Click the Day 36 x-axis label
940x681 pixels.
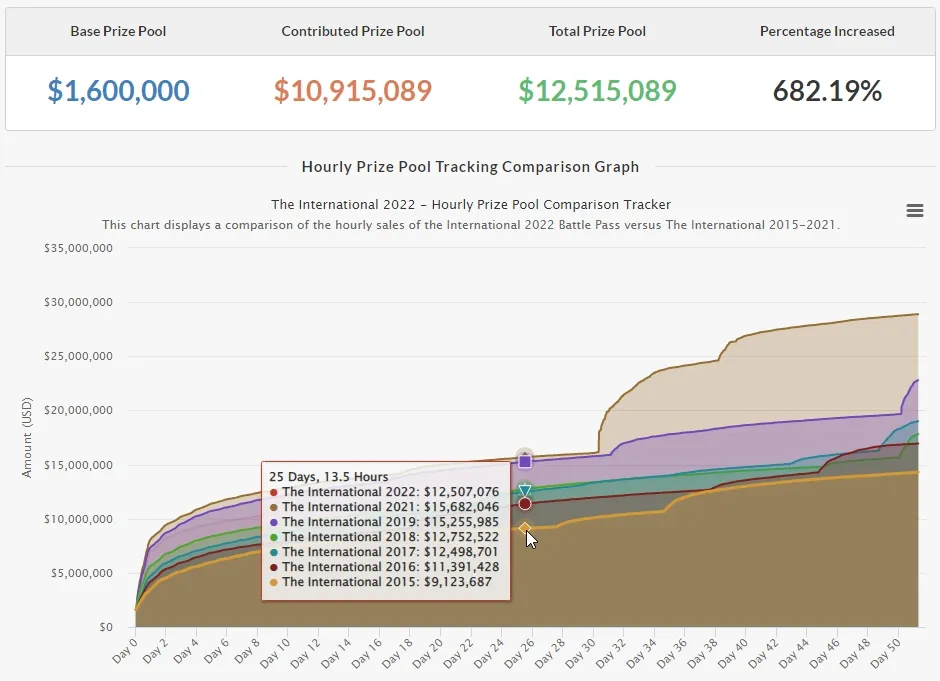click(x=671, y=653)
